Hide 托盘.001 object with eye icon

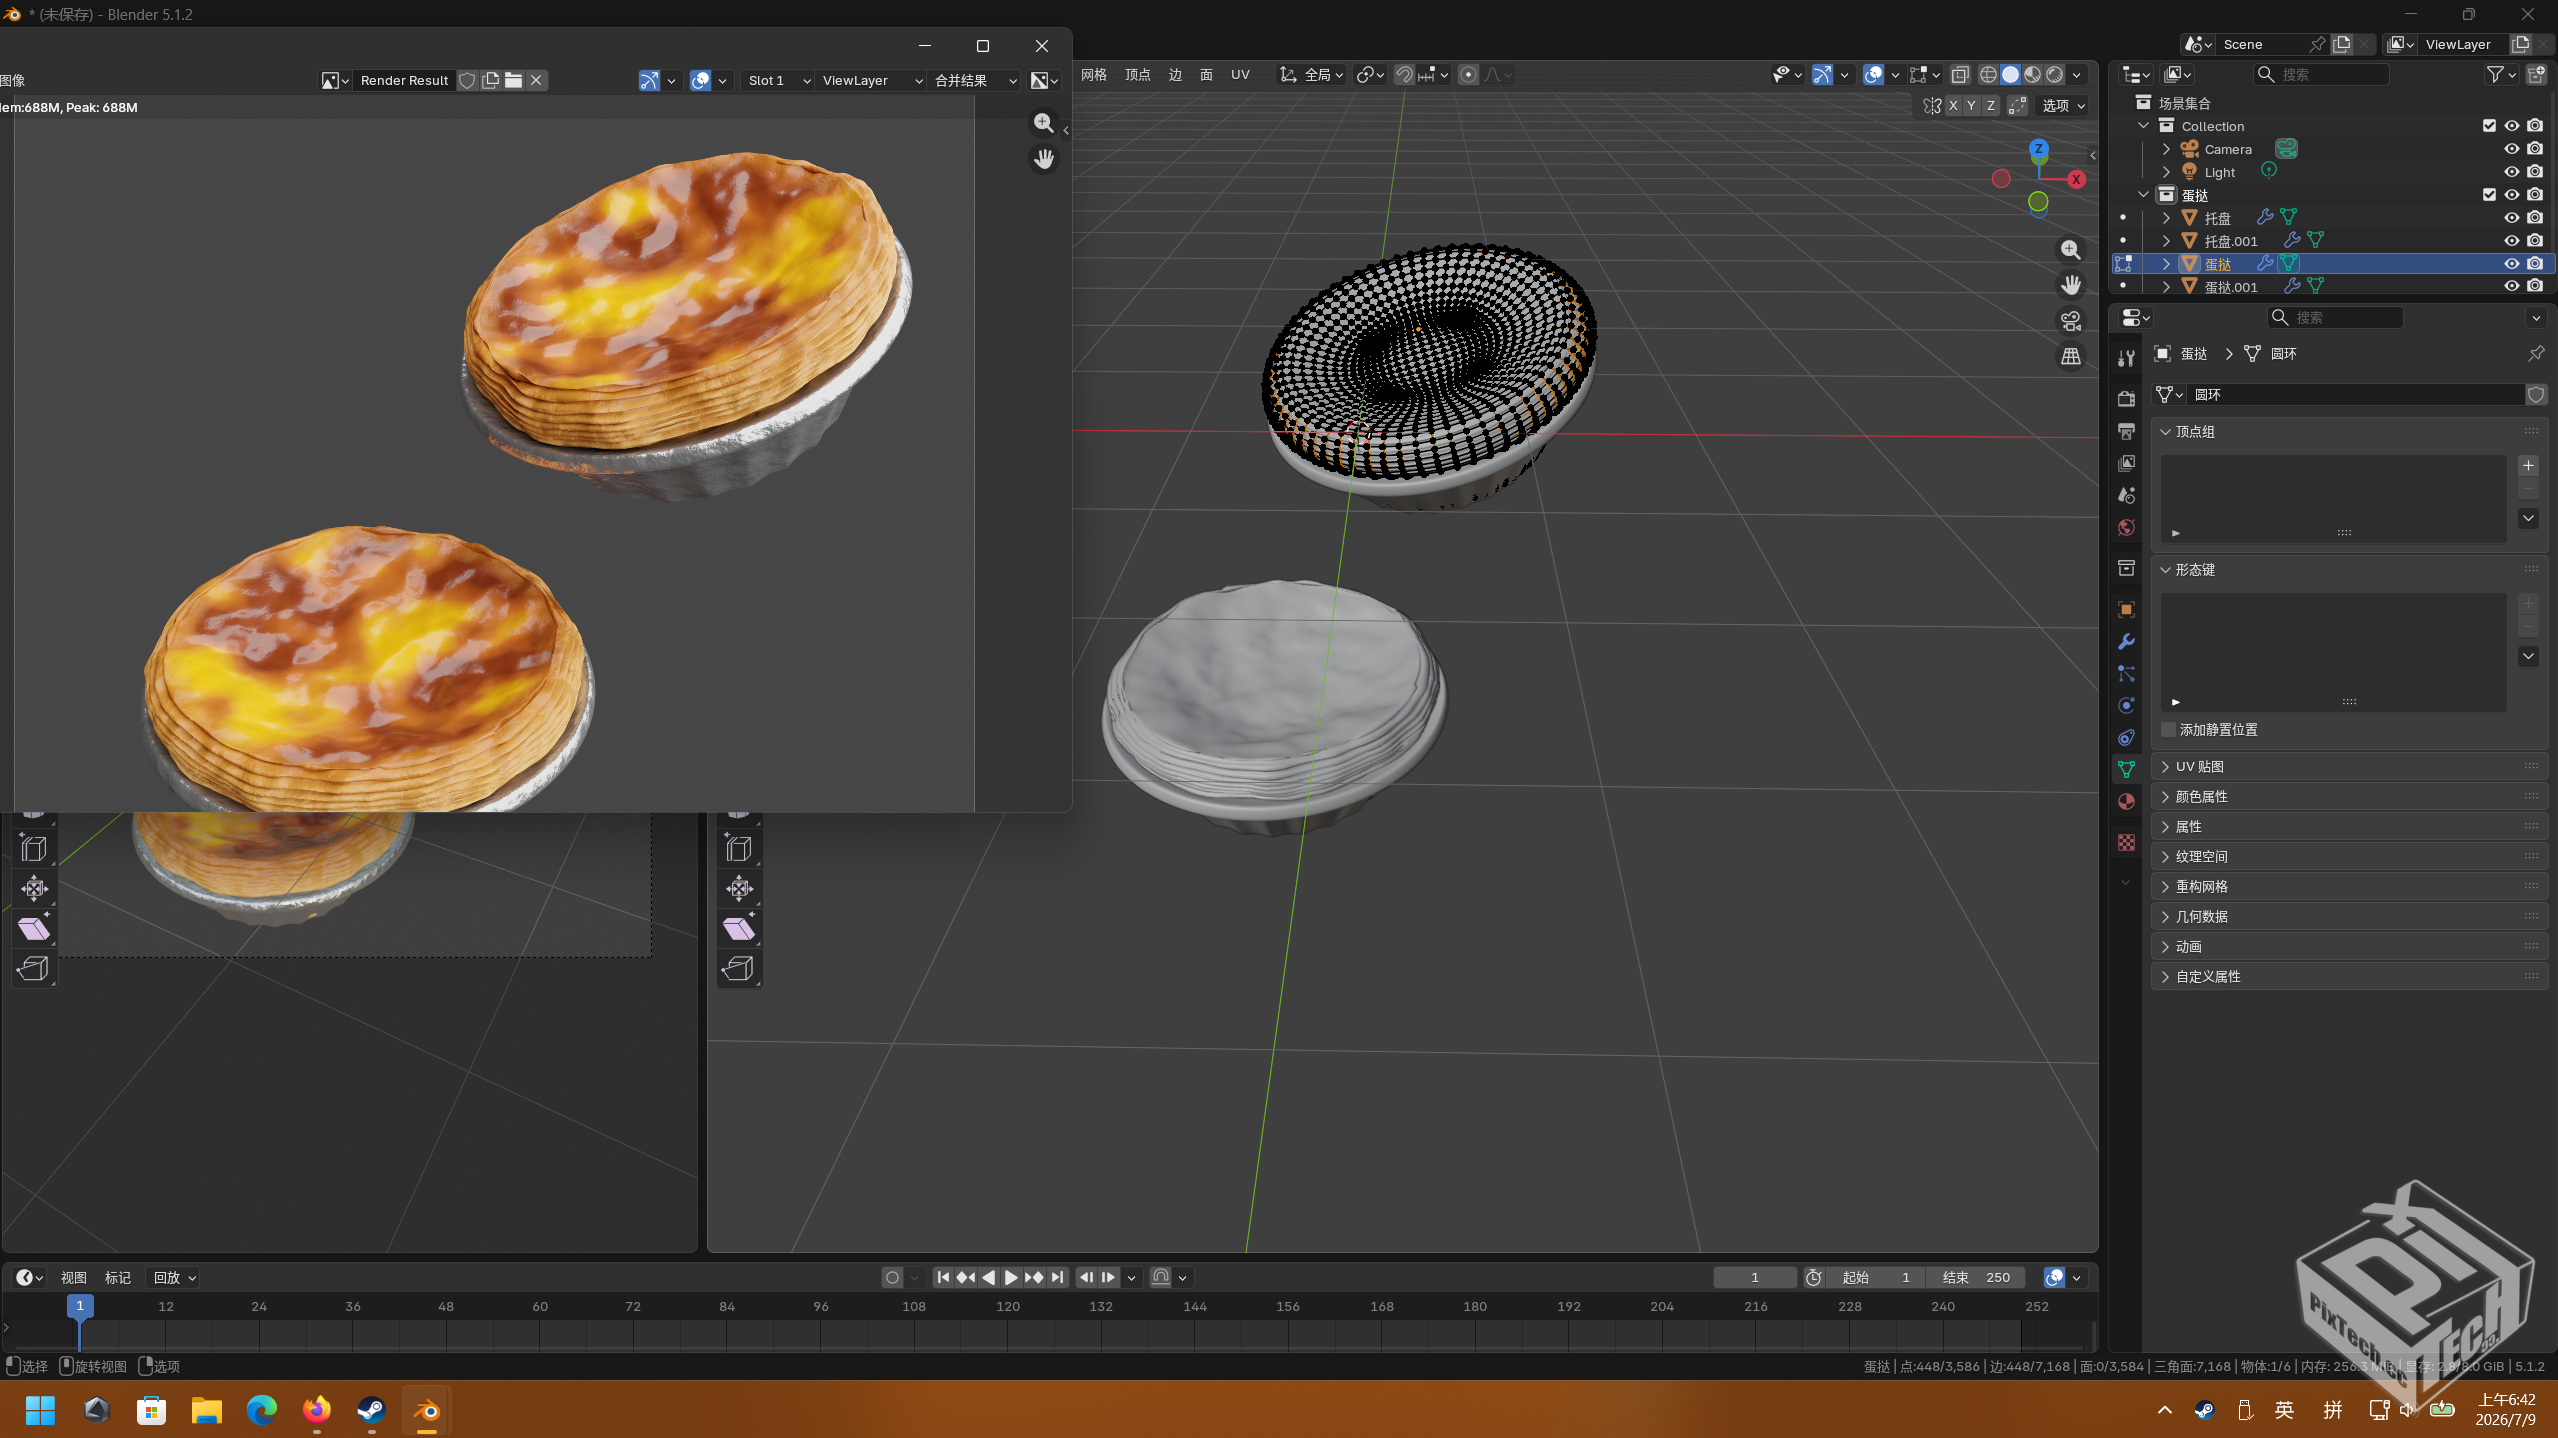click(2511, 241)
